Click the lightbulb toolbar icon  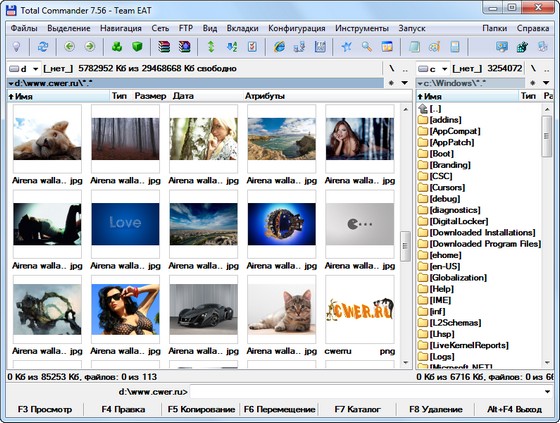click(x=16, y=47)
